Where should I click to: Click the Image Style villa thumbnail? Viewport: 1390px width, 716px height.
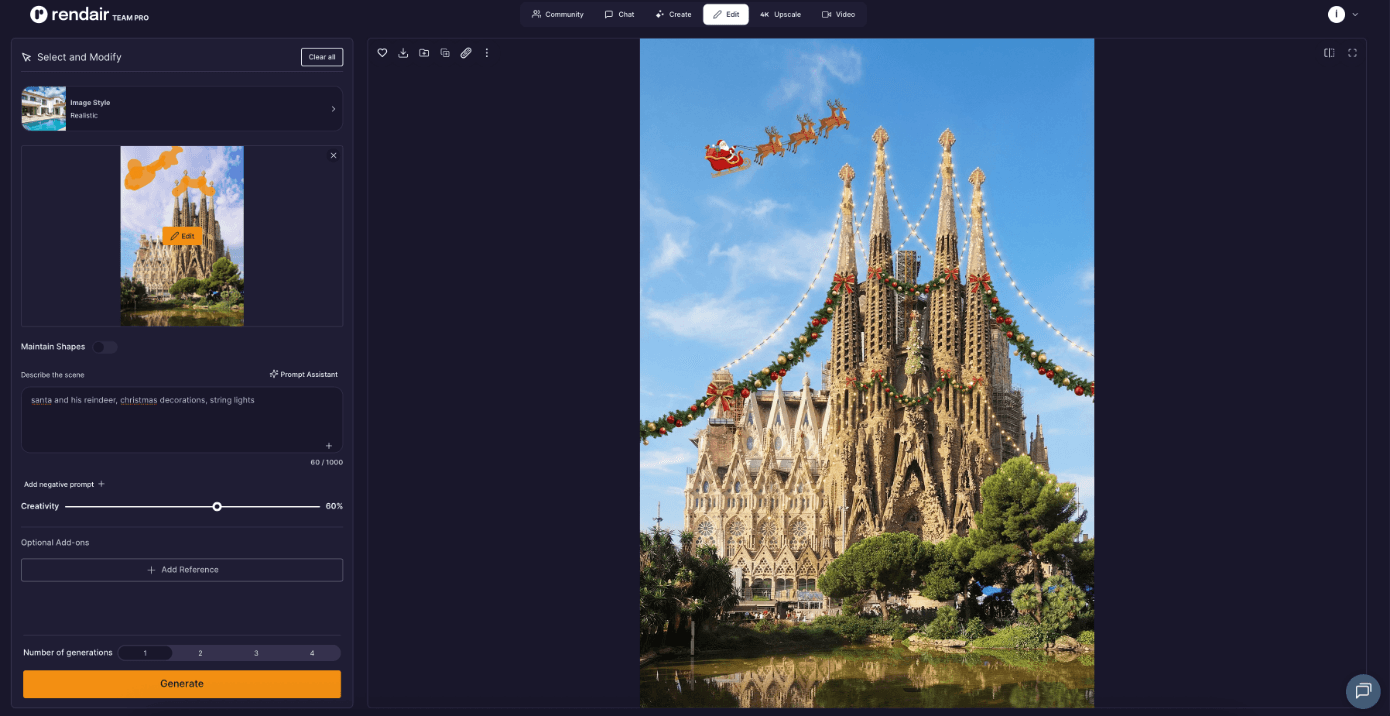[x=44, y=109]
